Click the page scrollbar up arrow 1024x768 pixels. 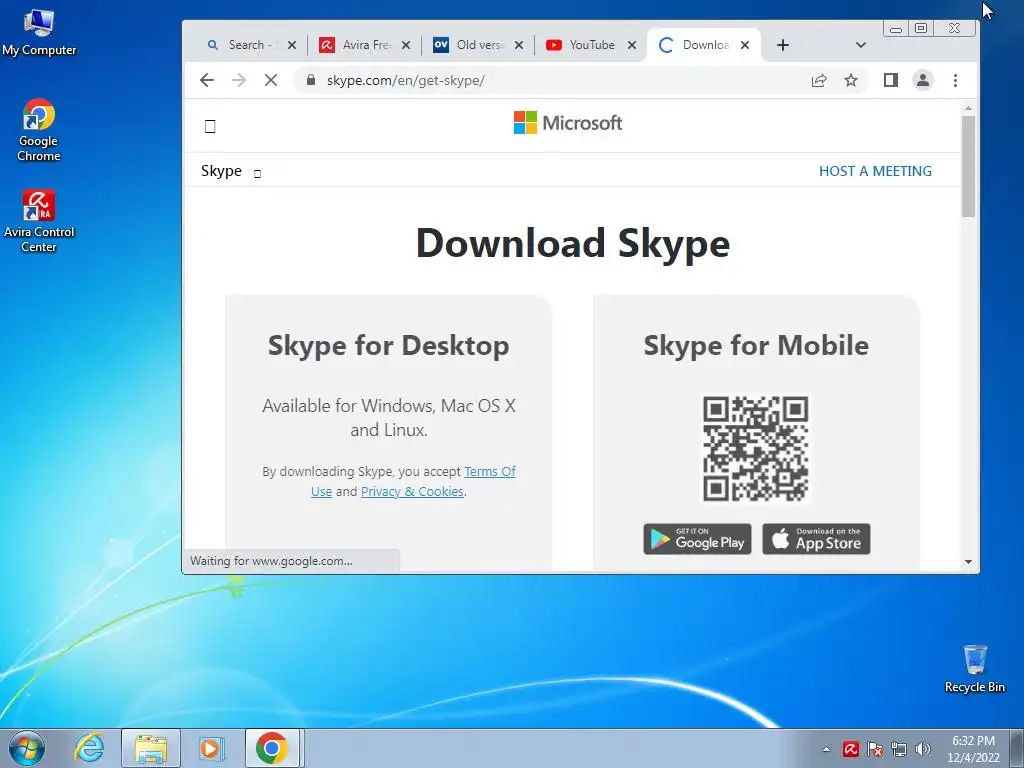pos(968,108)
